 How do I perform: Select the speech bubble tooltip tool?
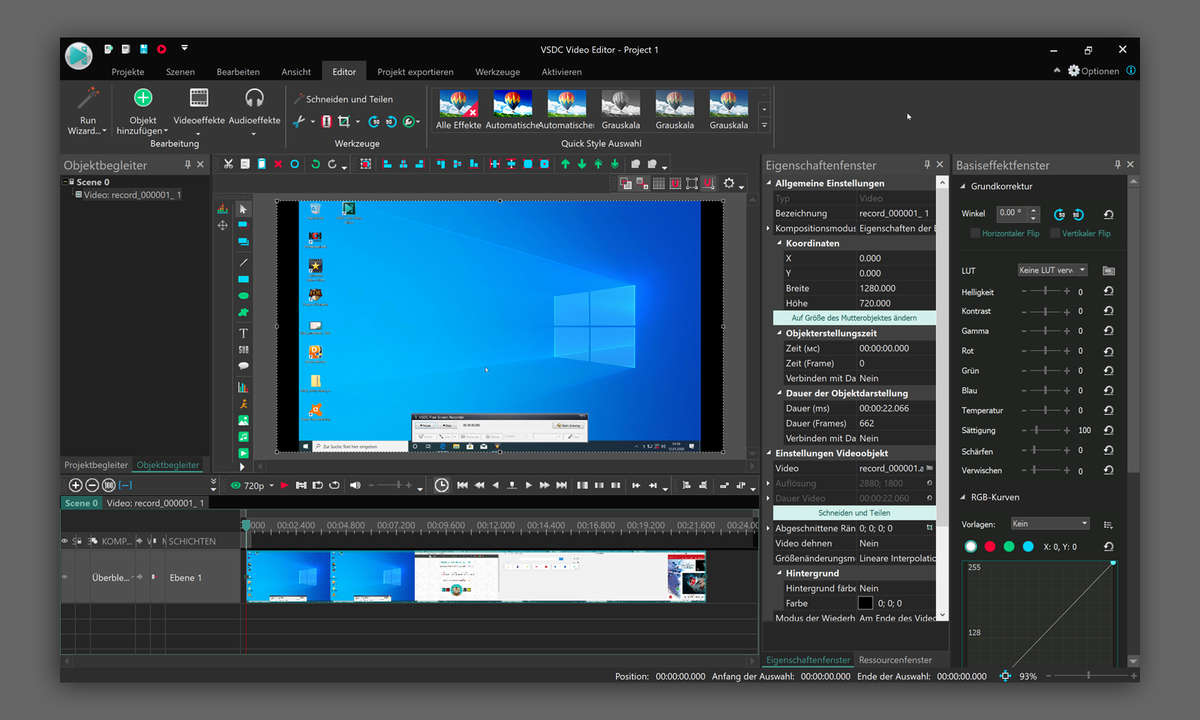[x=243, y=367]
